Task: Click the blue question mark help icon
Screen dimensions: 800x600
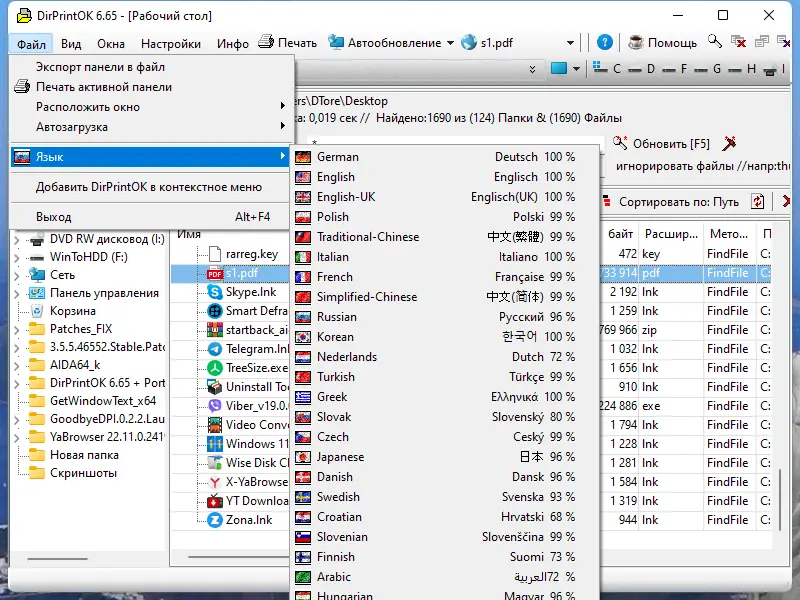Action: 605,42
